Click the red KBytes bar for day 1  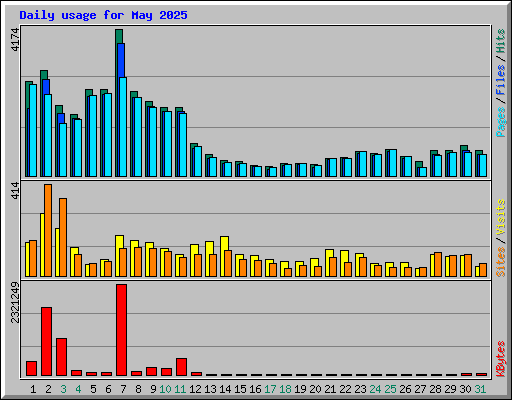click(31, 368)
